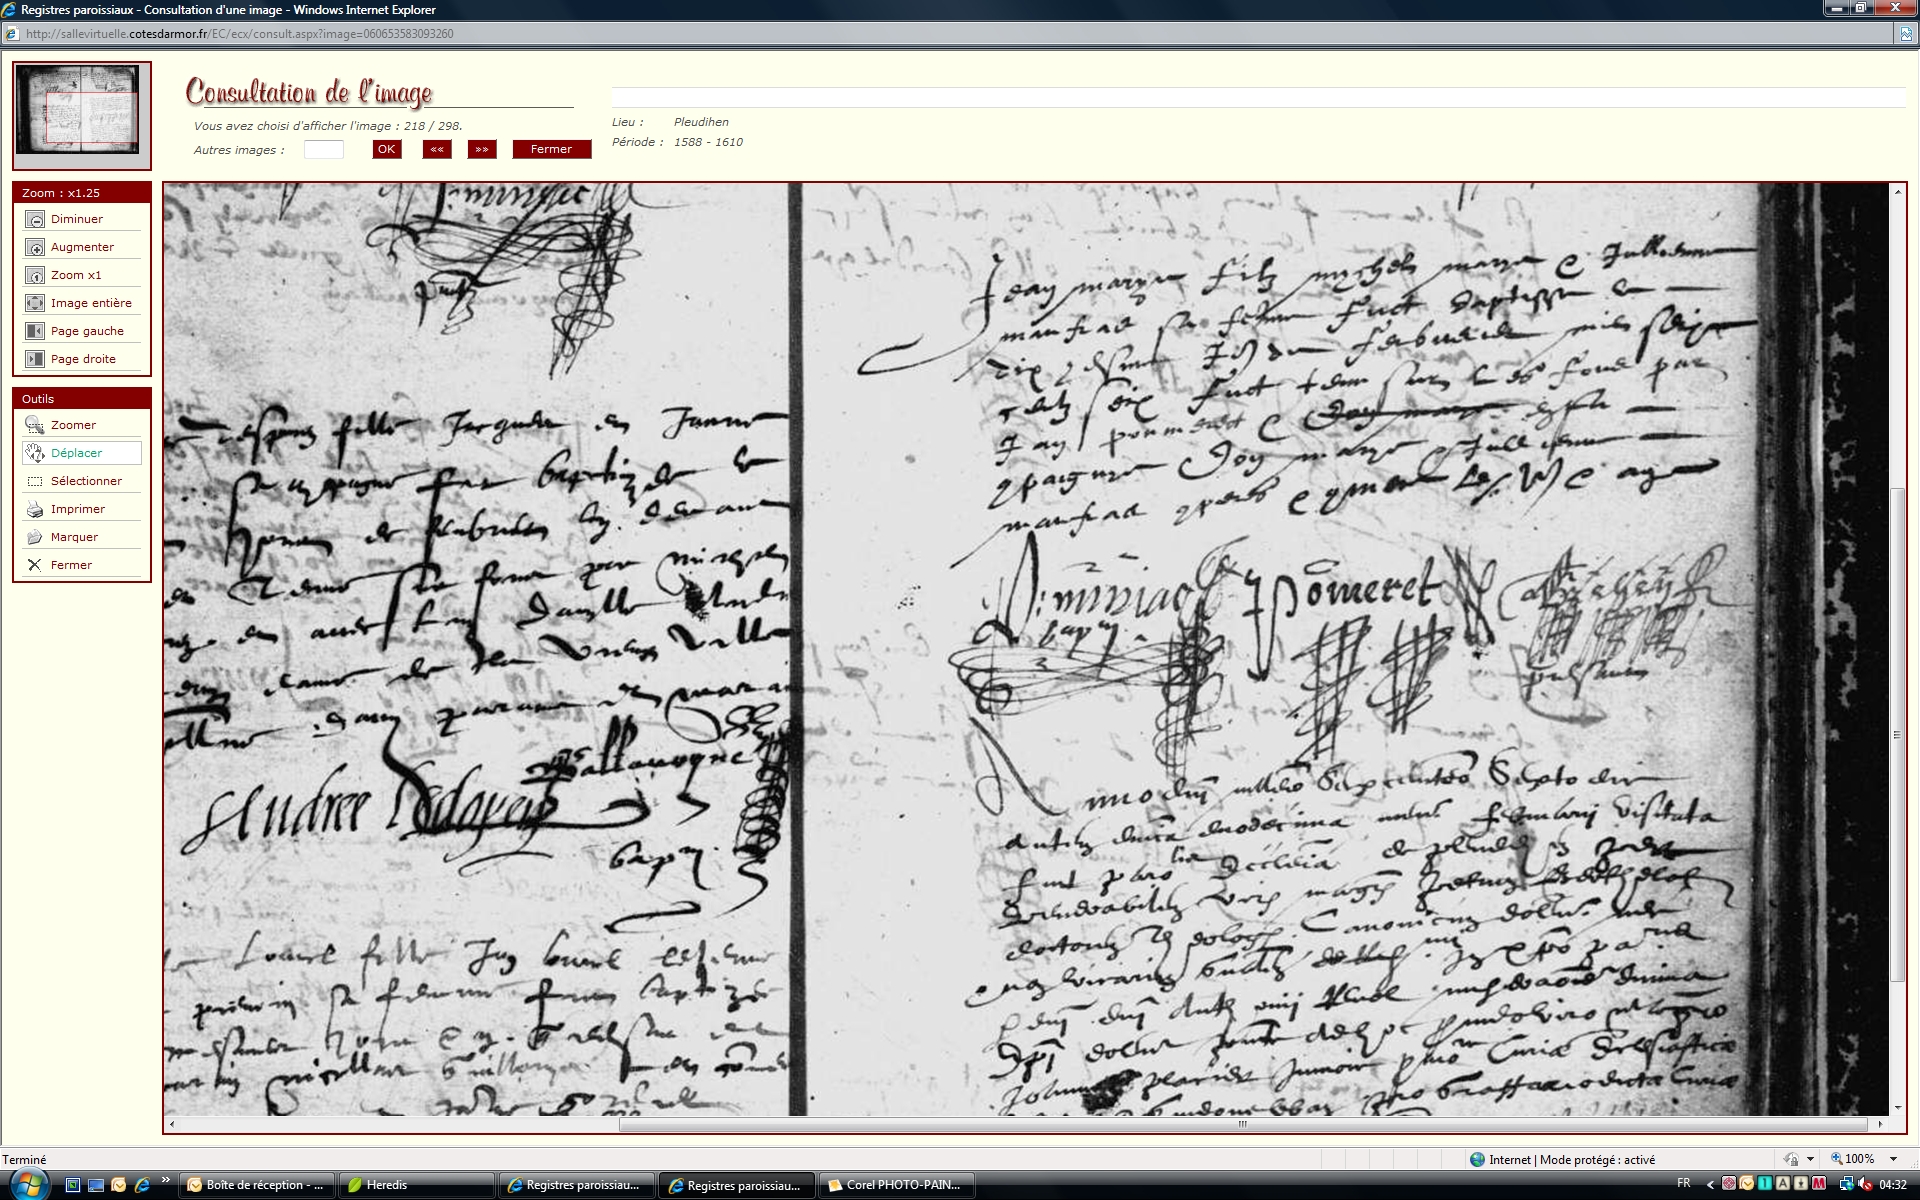
Task: Go to the next image with »» button
Action: 482,149
